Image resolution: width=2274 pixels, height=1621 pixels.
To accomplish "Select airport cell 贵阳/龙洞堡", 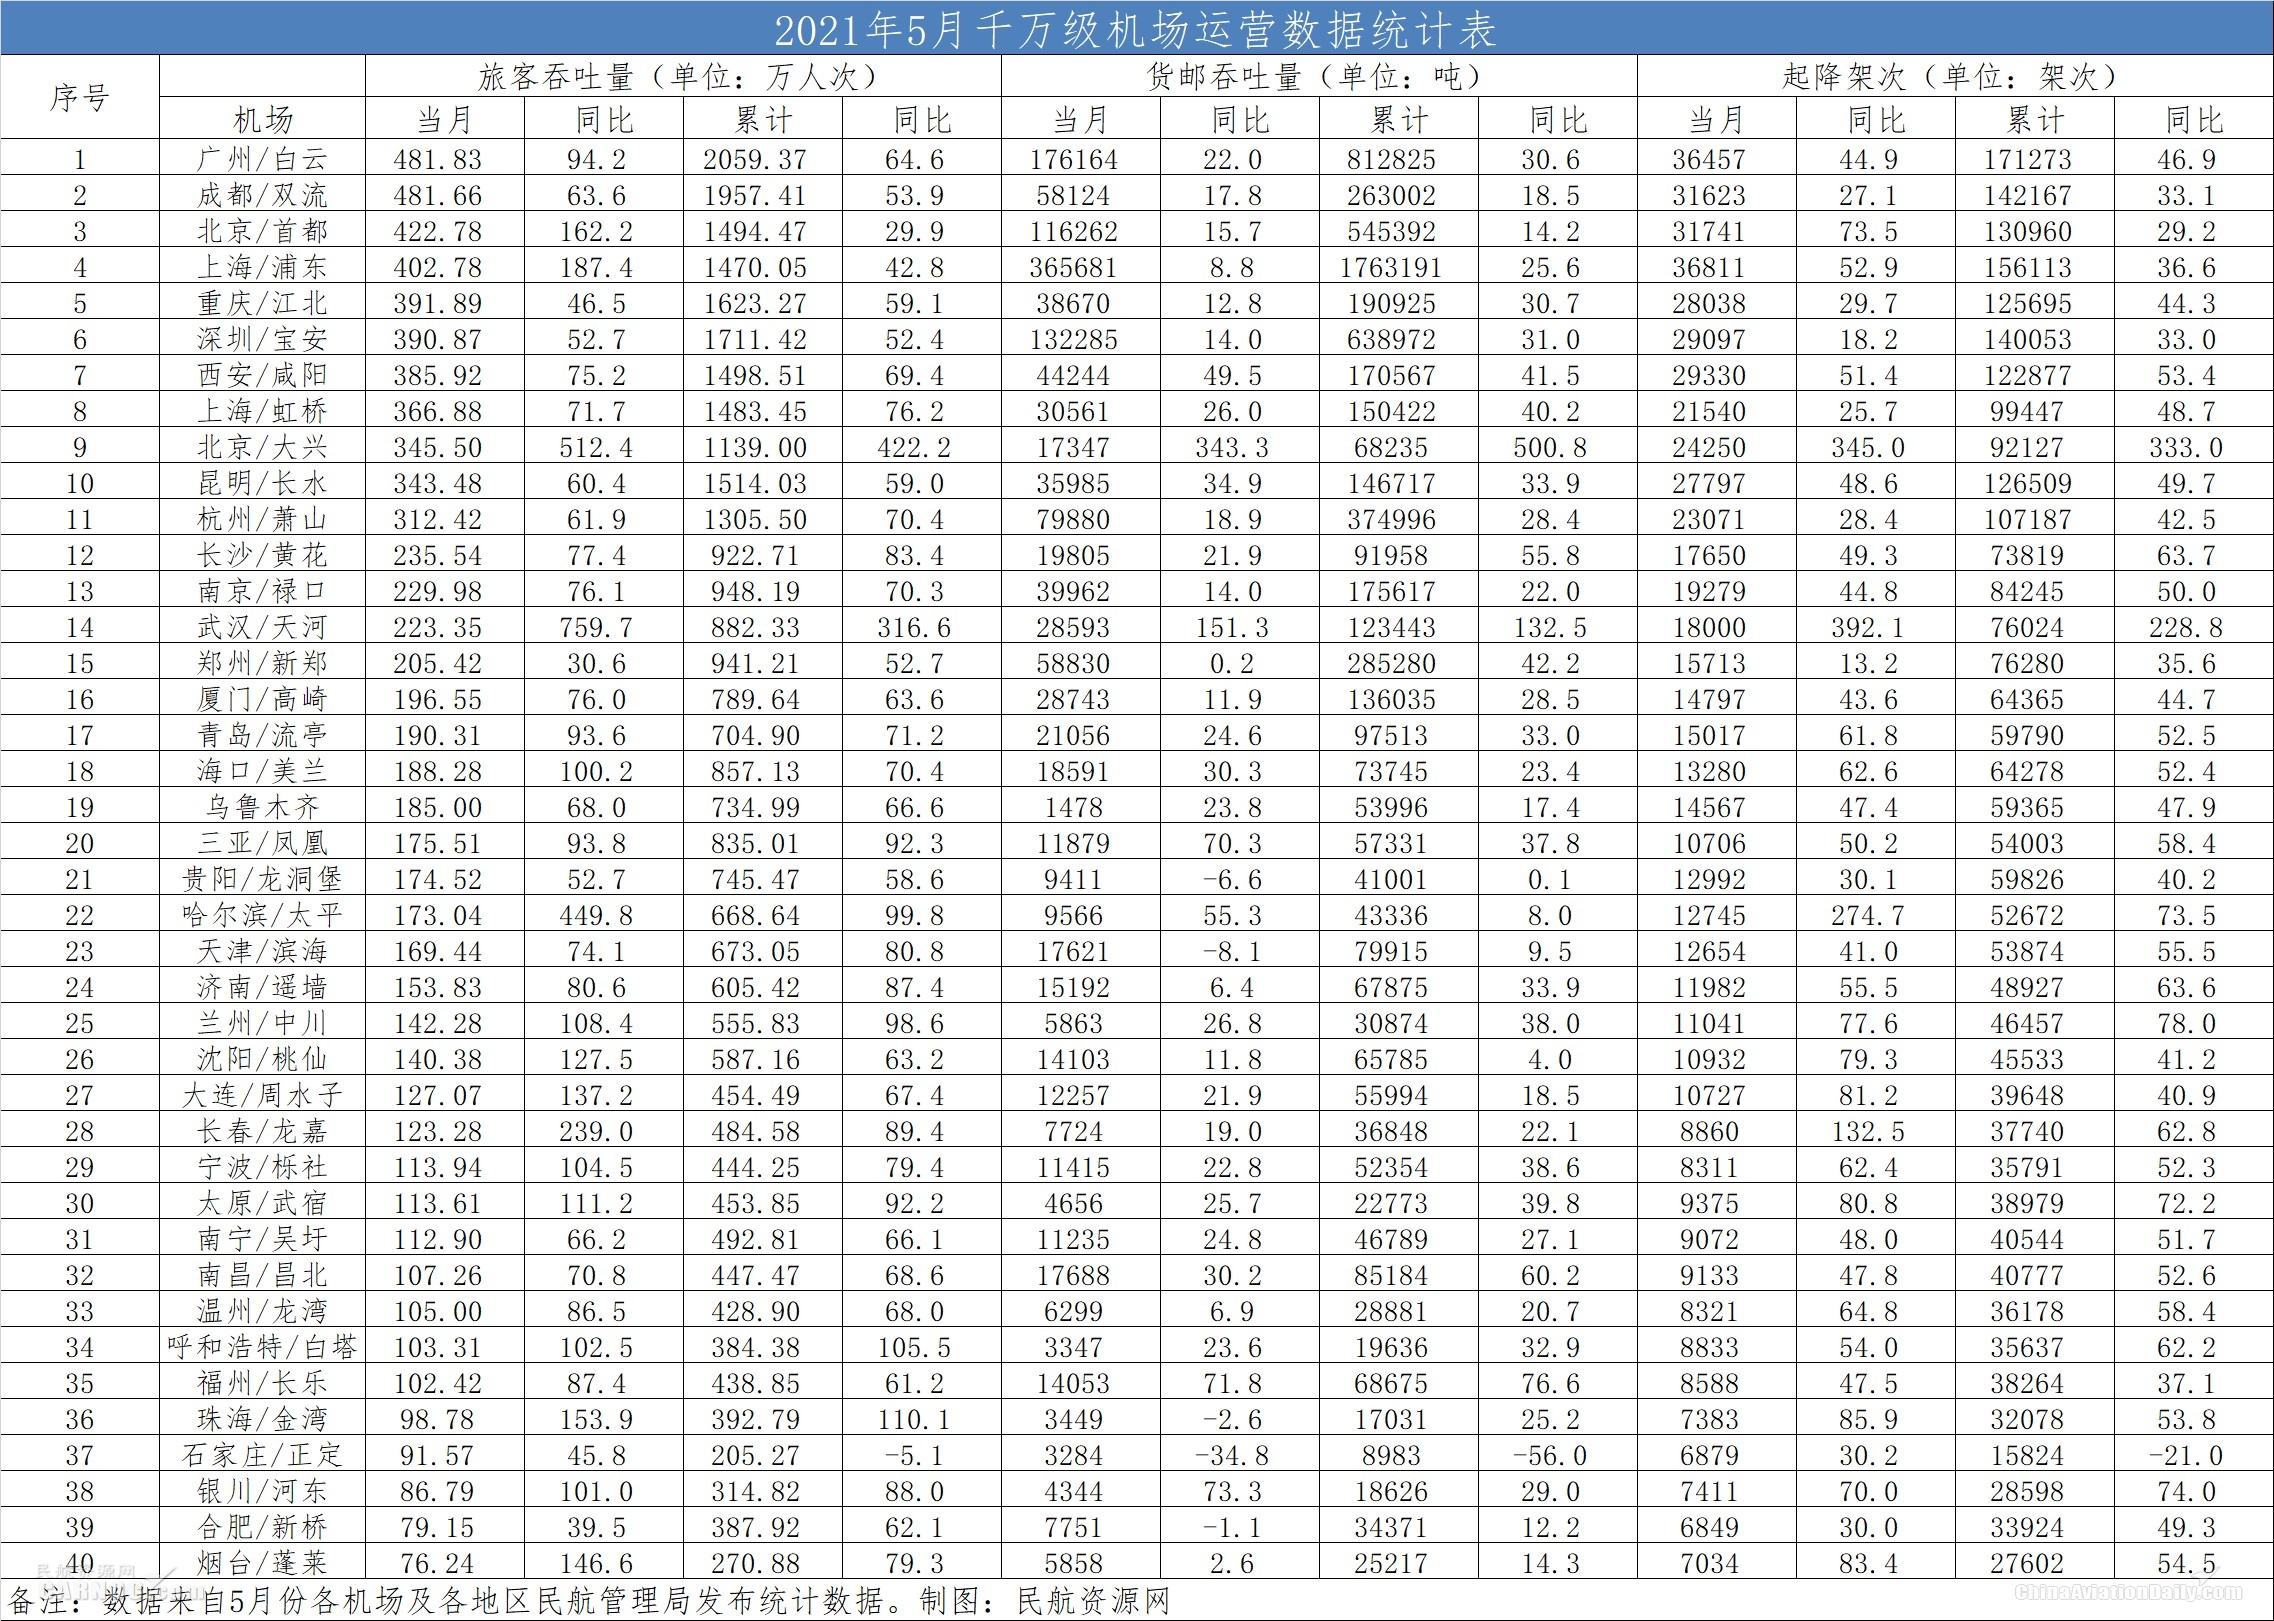I will (263, 879).
